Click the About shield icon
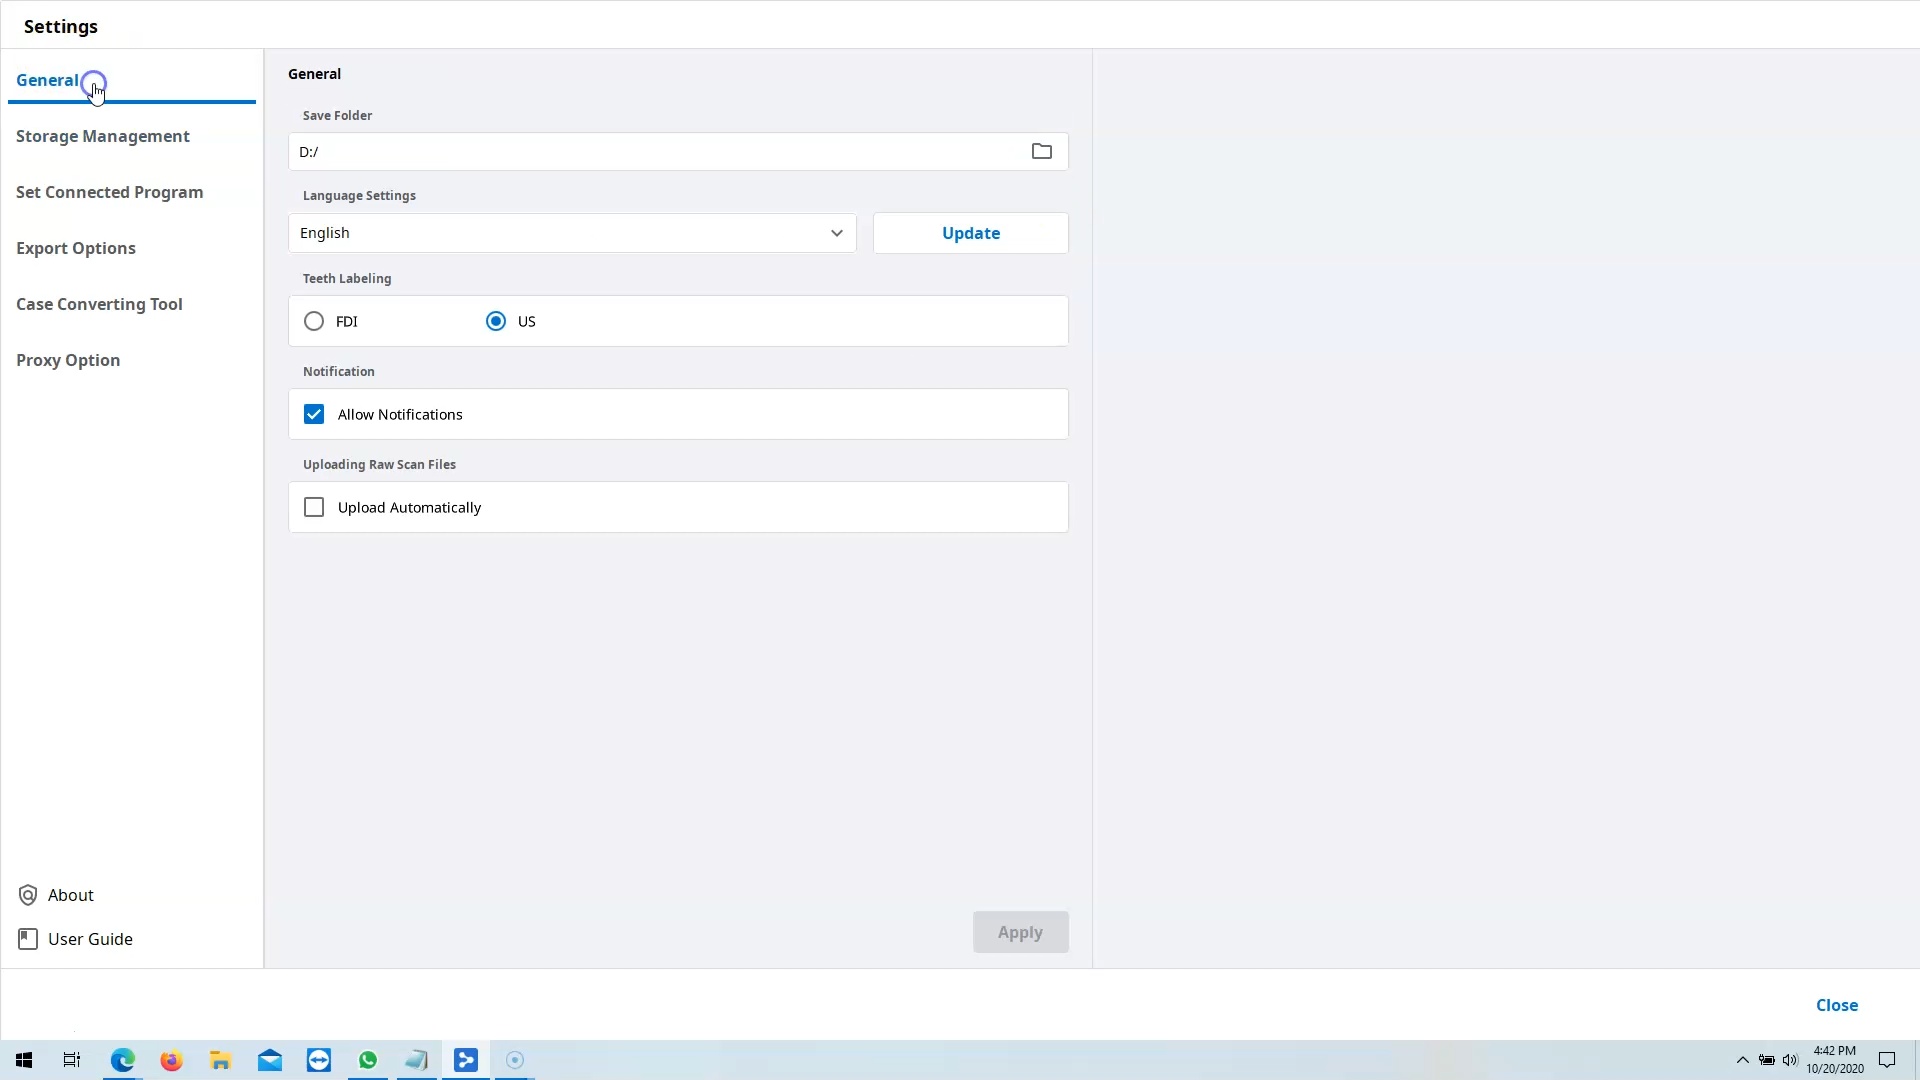 click(x=28, y=895)
